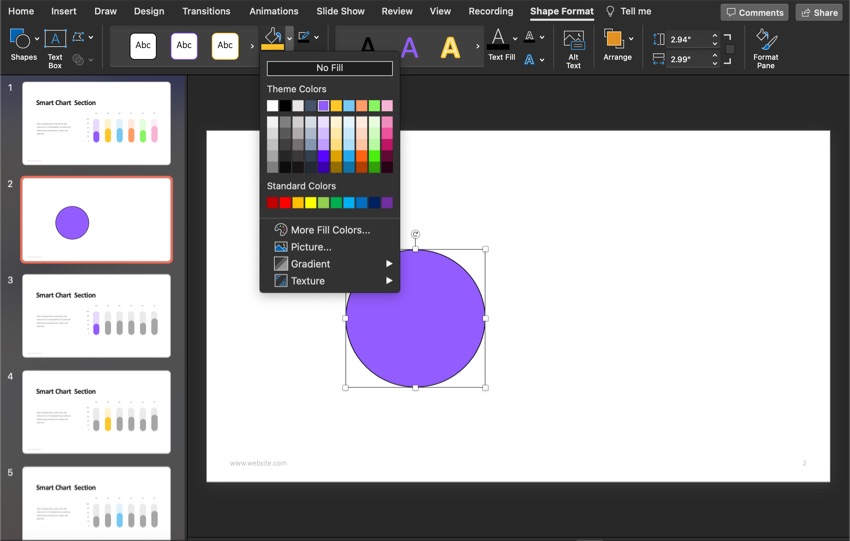The width and height of the screenshot is (850, 541).
Task: Switch to the Transitions tab
Action: 206,11
